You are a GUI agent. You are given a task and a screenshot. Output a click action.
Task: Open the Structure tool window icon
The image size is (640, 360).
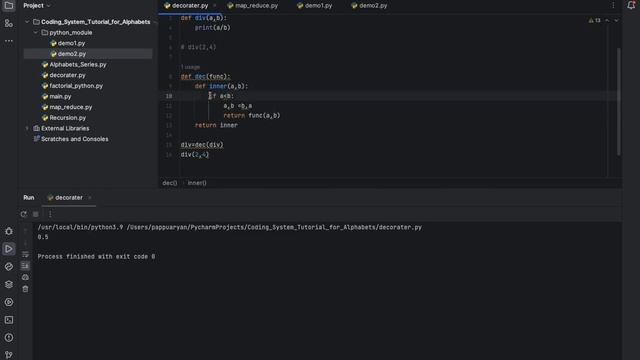click(x=9, y=23)
